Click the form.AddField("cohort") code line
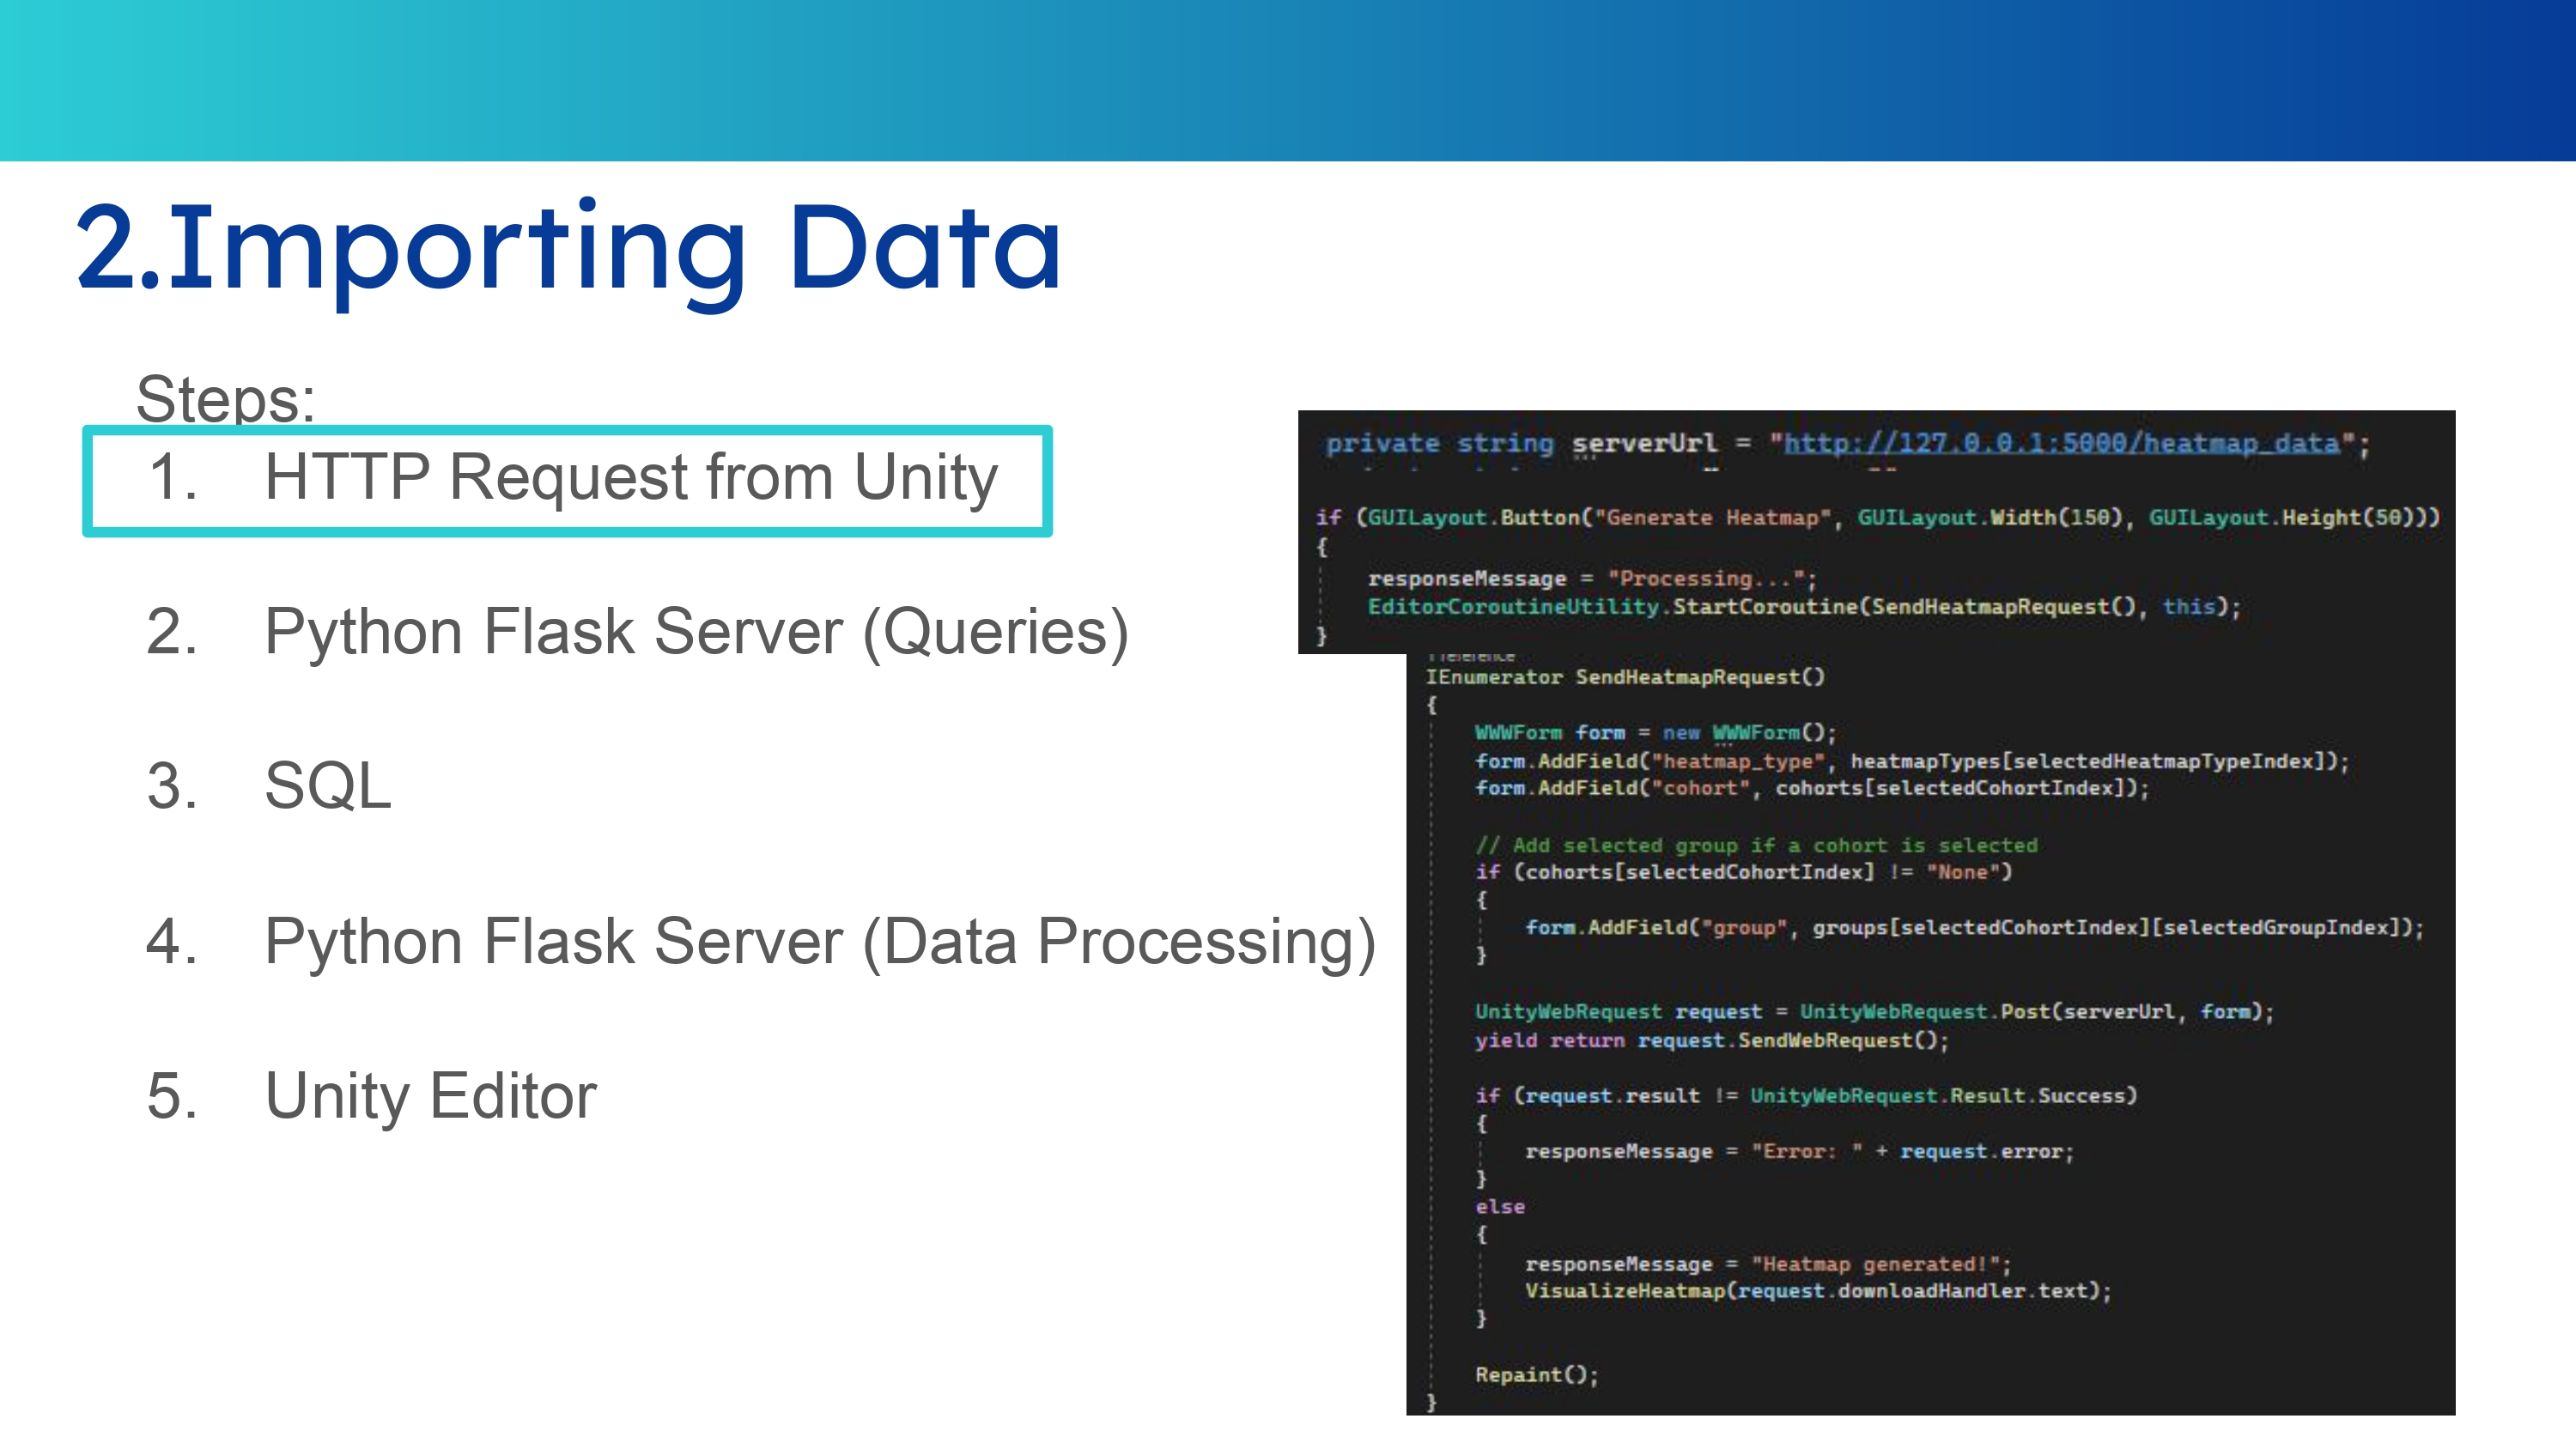Screen dimensions: 2576x1449 click(1812, 788)
